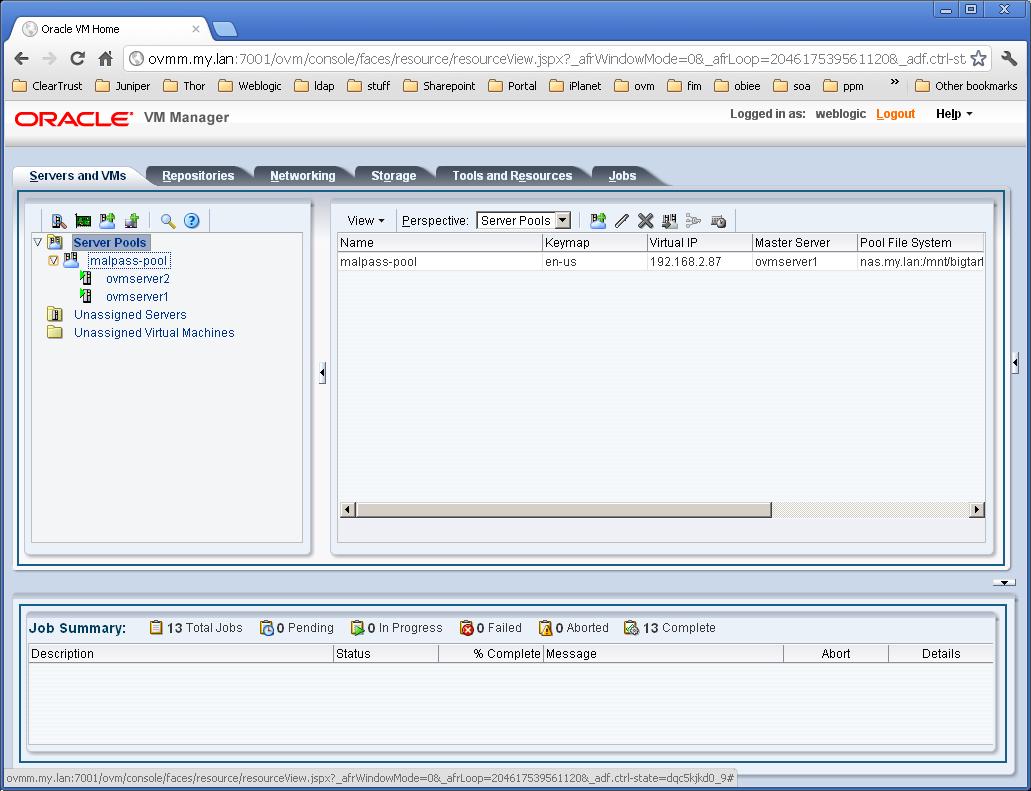Open the Chrome wrench settings menu
Image resolution: width=1031 pixels, height=791 pixels.
(1009, 59)
